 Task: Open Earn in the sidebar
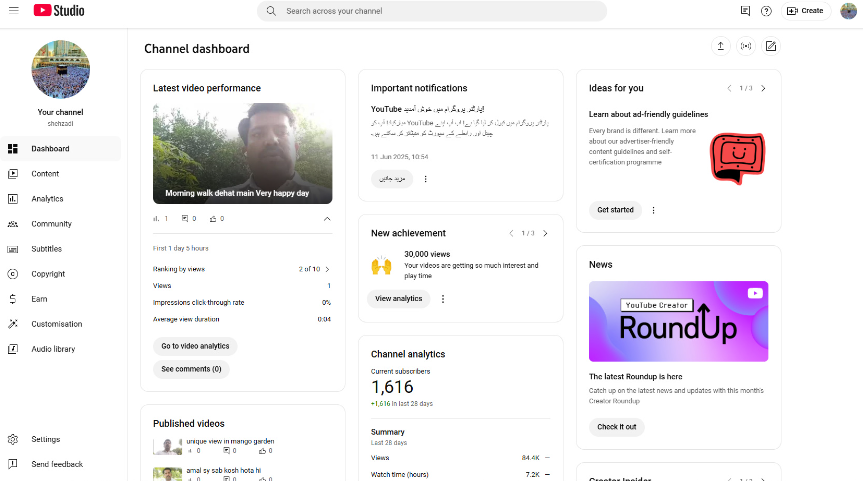pos(61,299)
